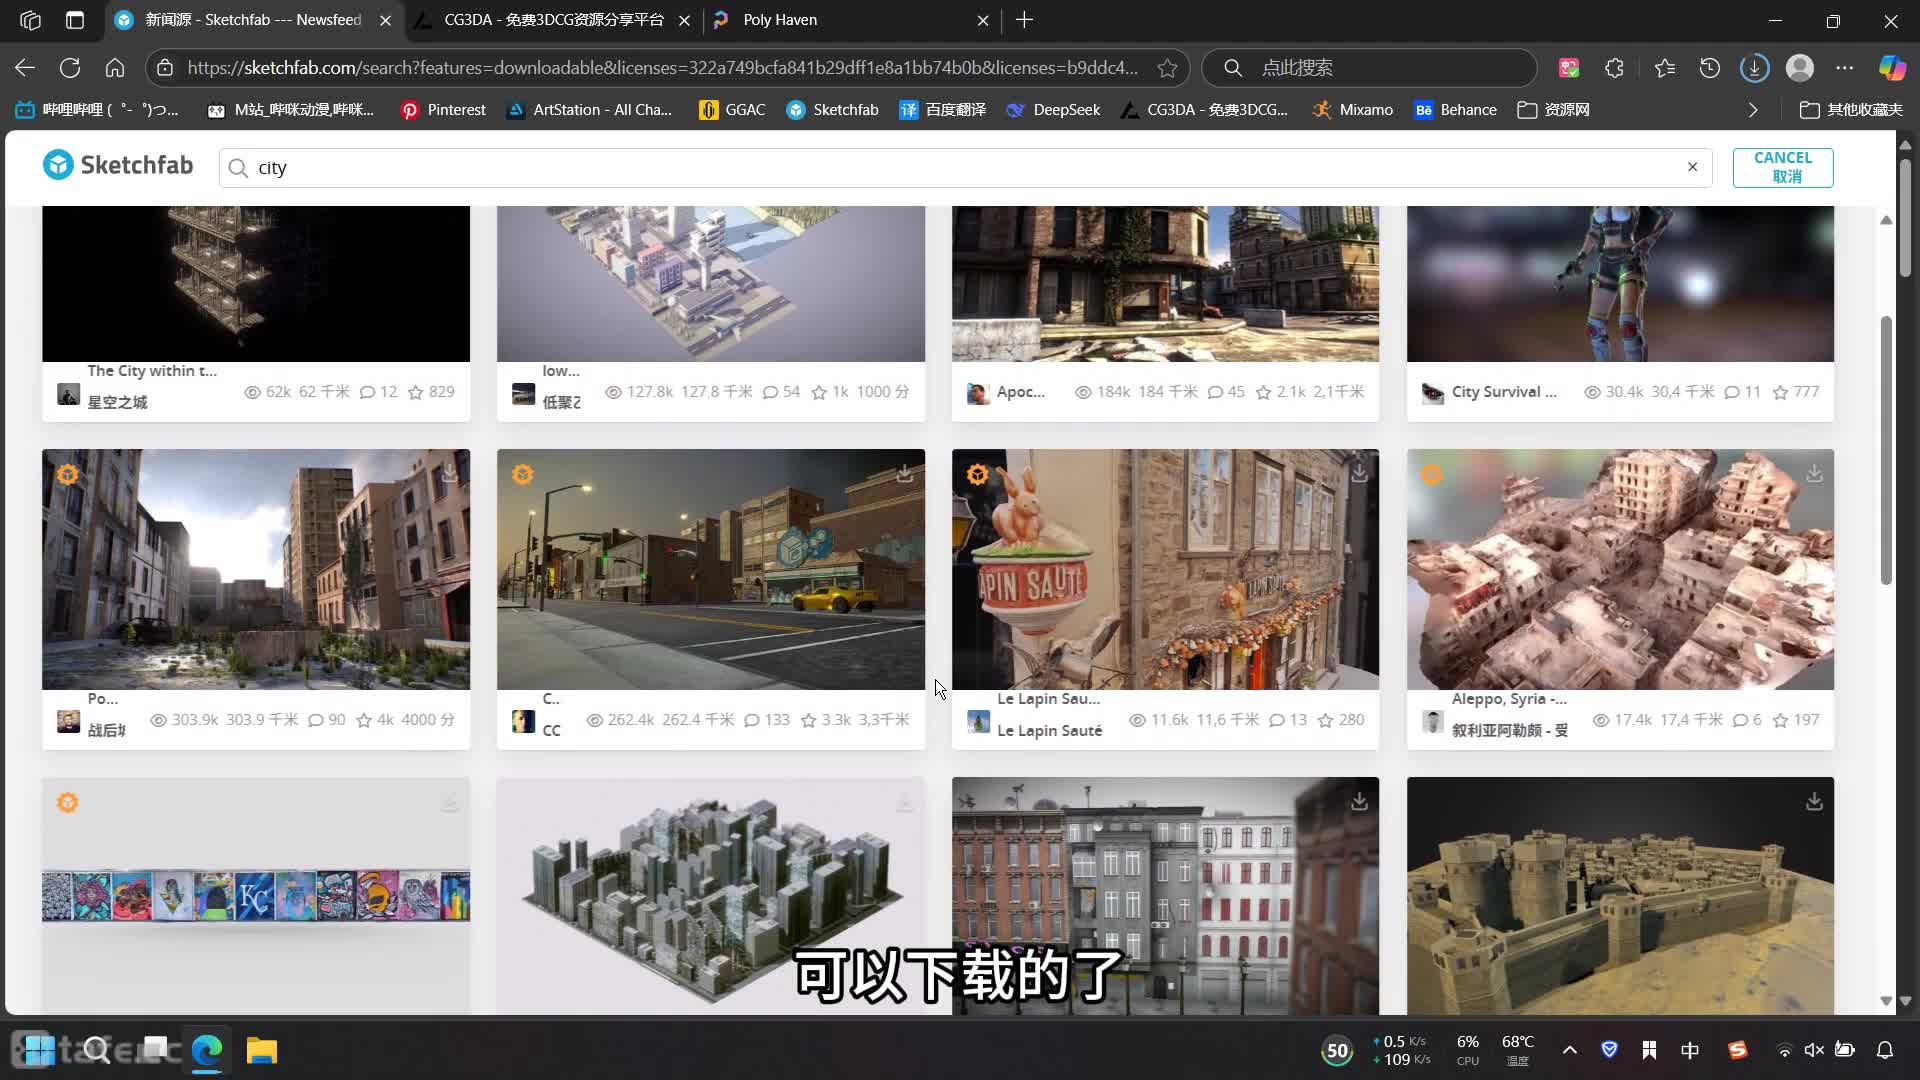Download icon on row-house facade model
1920x1080 pixels.
(x=1359, y=801)
